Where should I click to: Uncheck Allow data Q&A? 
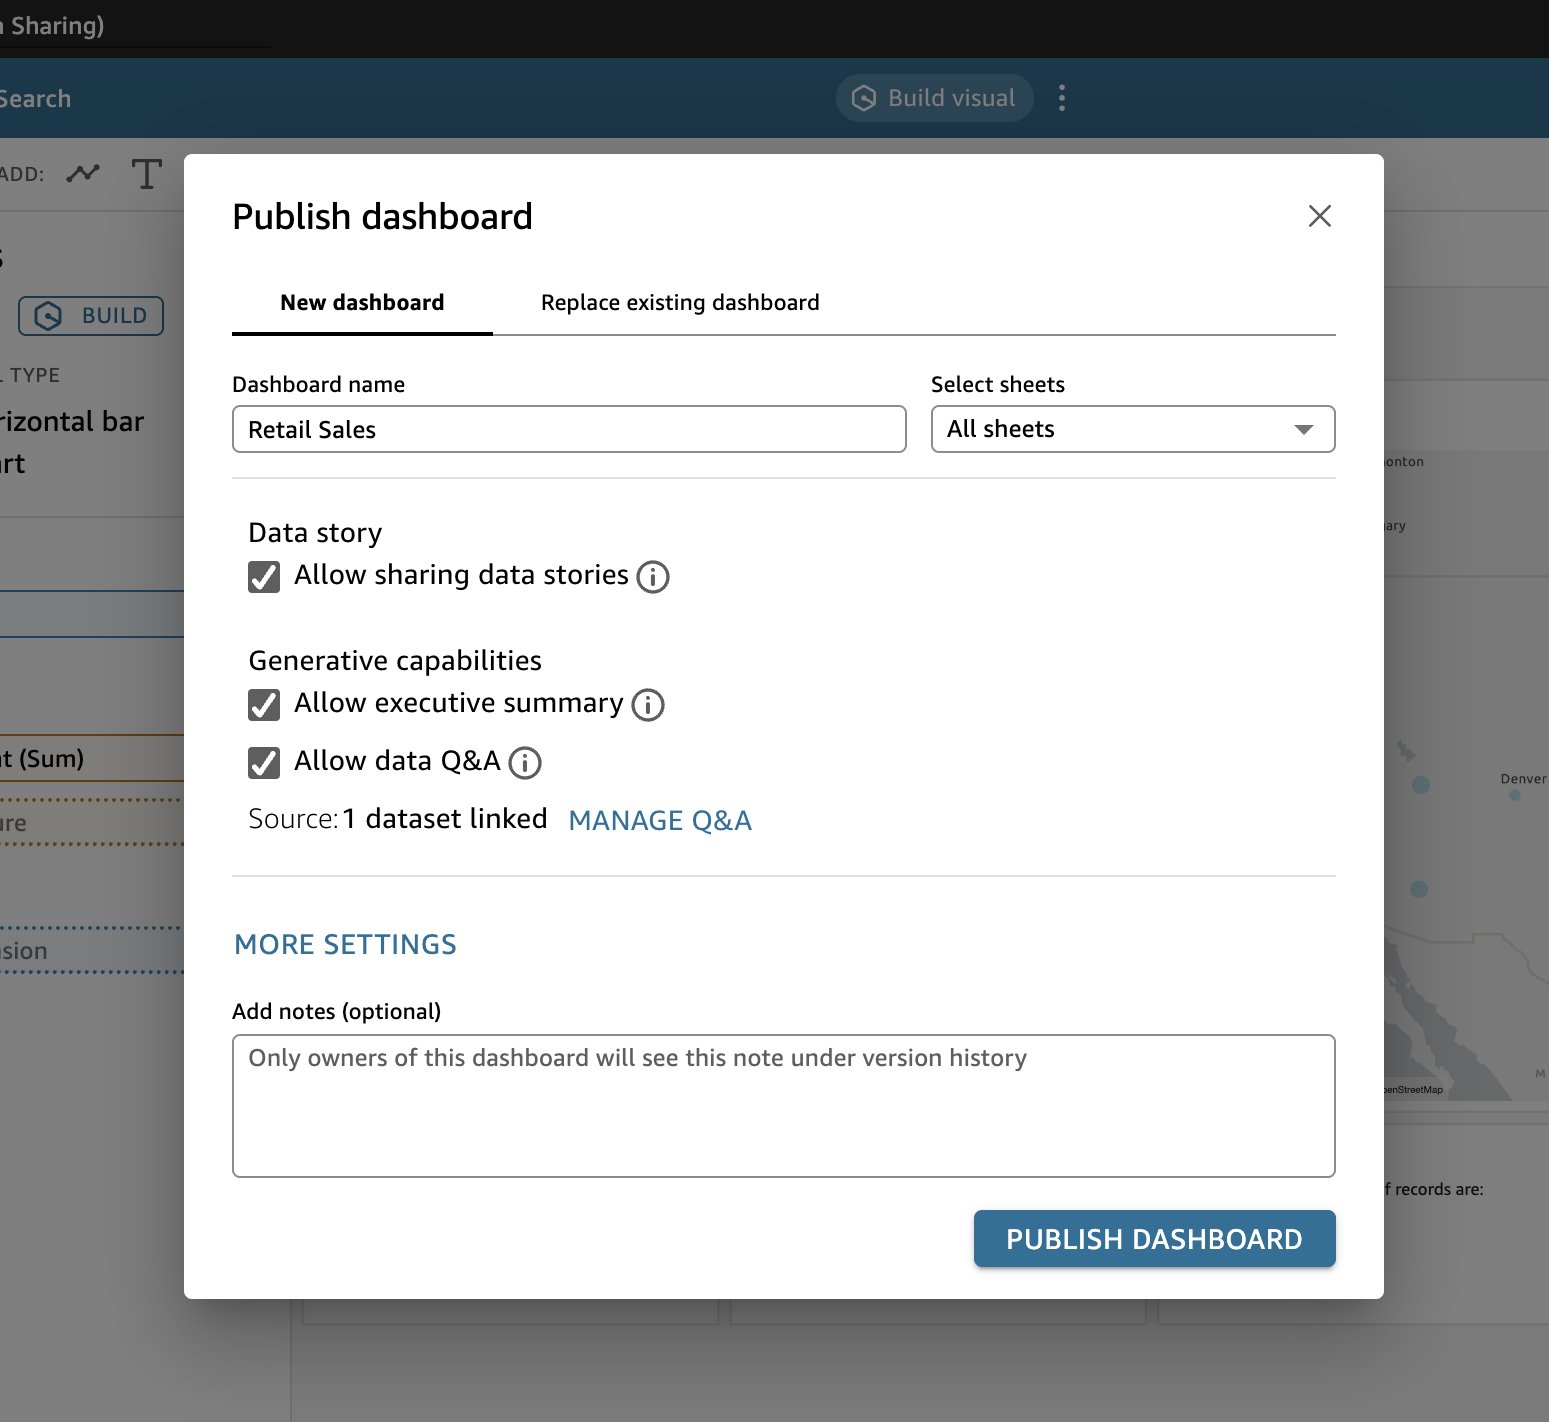tap(264, 763)
